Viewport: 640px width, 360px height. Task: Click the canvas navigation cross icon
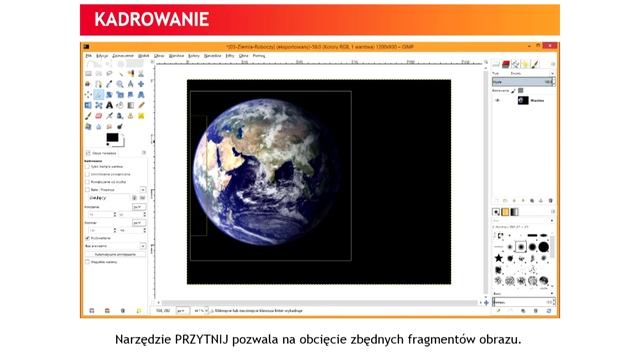(x=486, y=303)
